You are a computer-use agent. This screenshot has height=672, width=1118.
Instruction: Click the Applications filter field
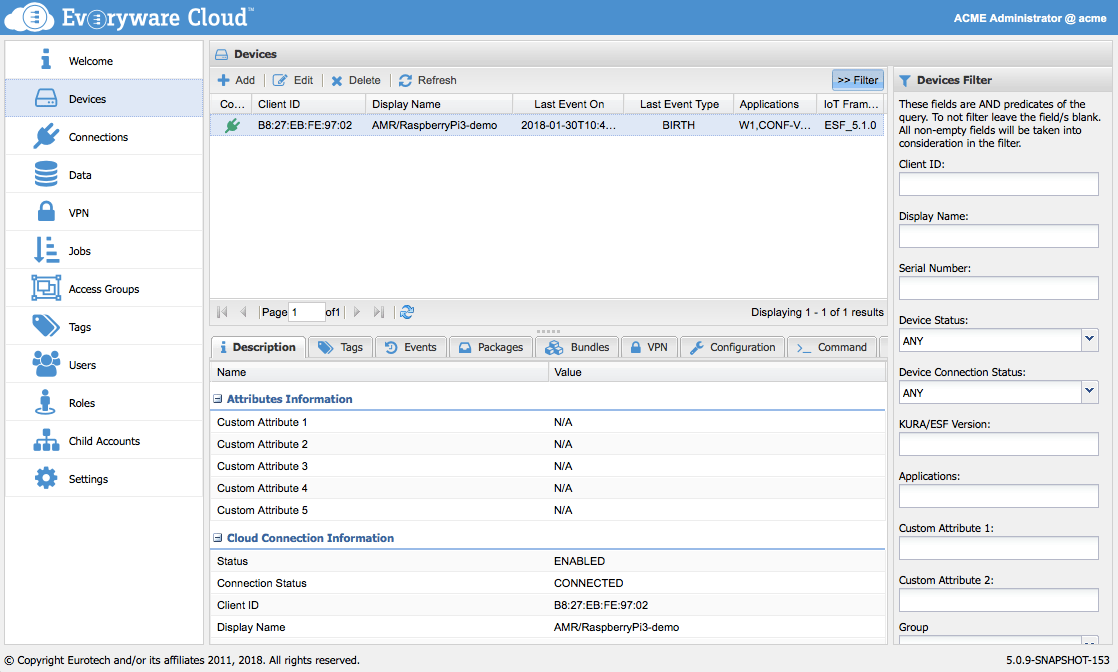click(x=998, y=496)
